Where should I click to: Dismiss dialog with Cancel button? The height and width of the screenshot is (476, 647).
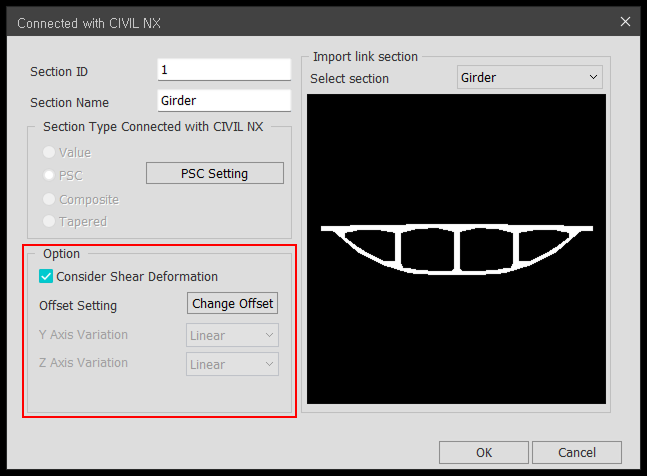point(577,452)
